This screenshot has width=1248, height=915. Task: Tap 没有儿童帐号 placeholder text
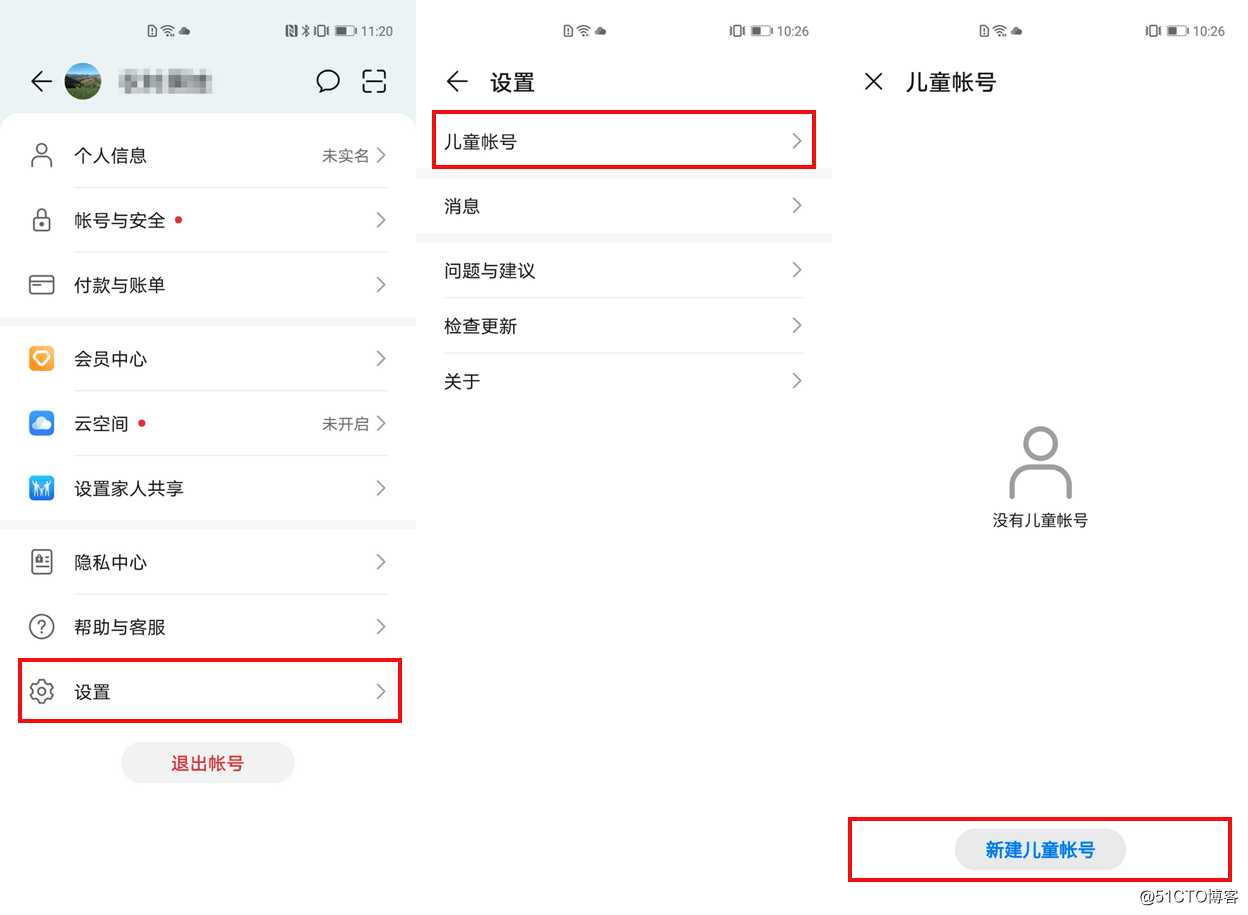point(1040,521)
